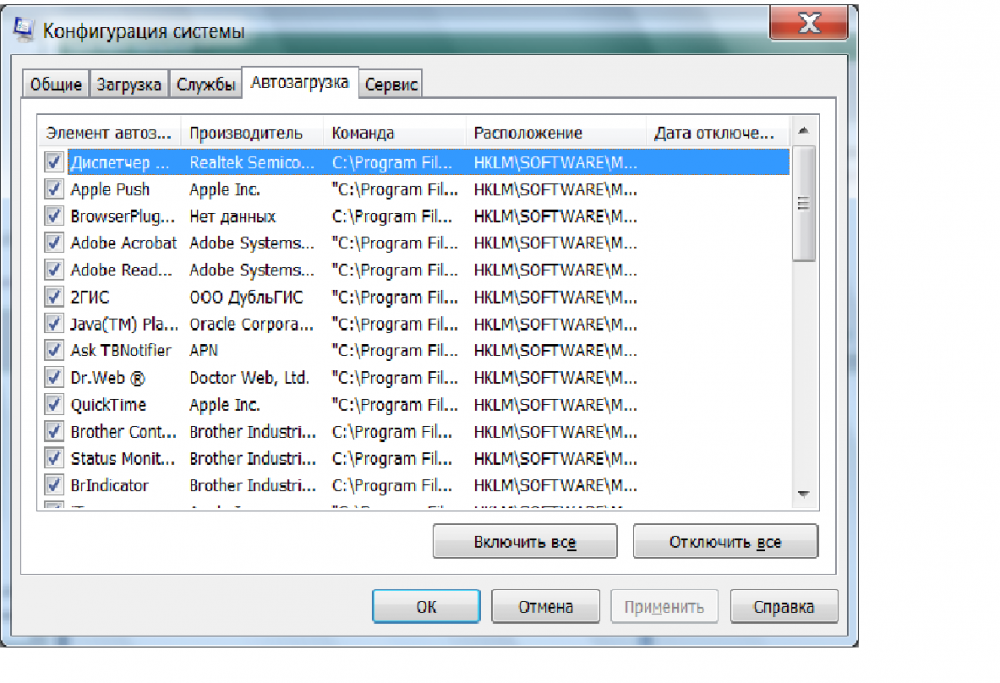This screenshot has height=683, width=1000.
Task: Click manufacturer Doctor Web, Ltd. cell
Action: (249, 378)
